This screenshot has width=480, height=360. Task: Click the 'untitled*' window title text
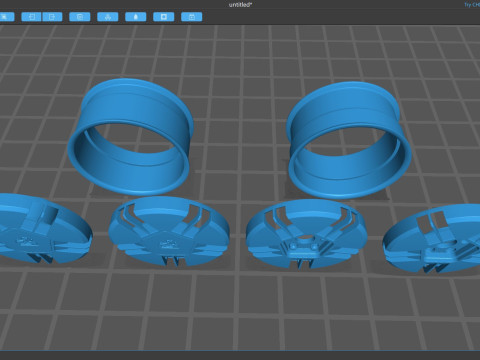coord(240,5)
